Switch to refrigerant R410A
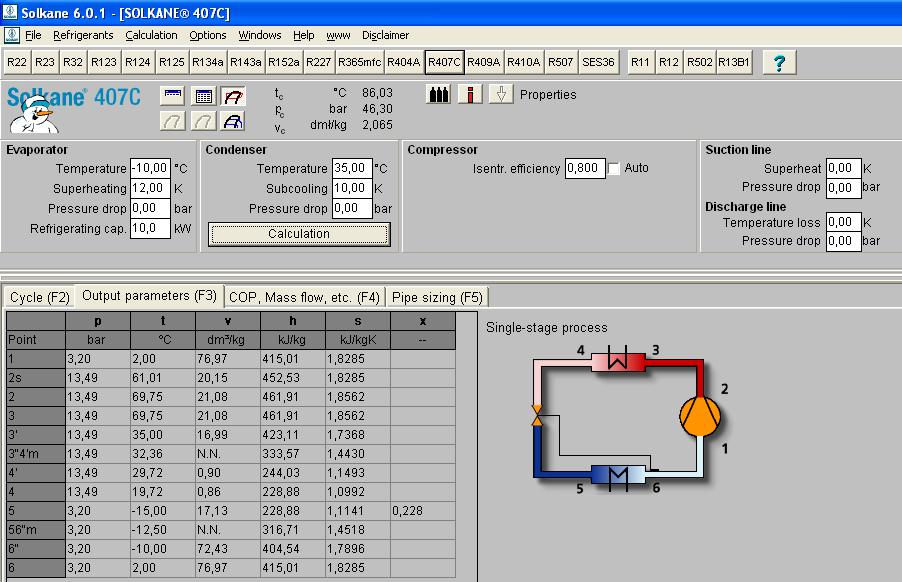The width and height of the screenshot is (902, 582). coord(523,62)
